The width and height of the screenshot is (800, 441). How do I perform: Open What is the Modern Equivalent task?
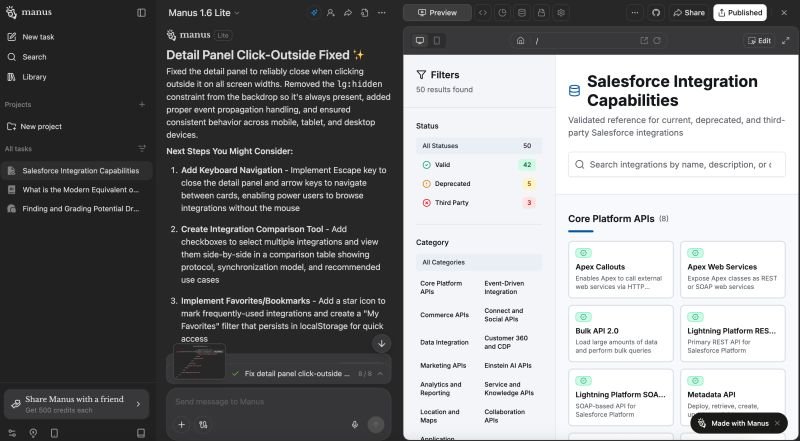(77, 189)
